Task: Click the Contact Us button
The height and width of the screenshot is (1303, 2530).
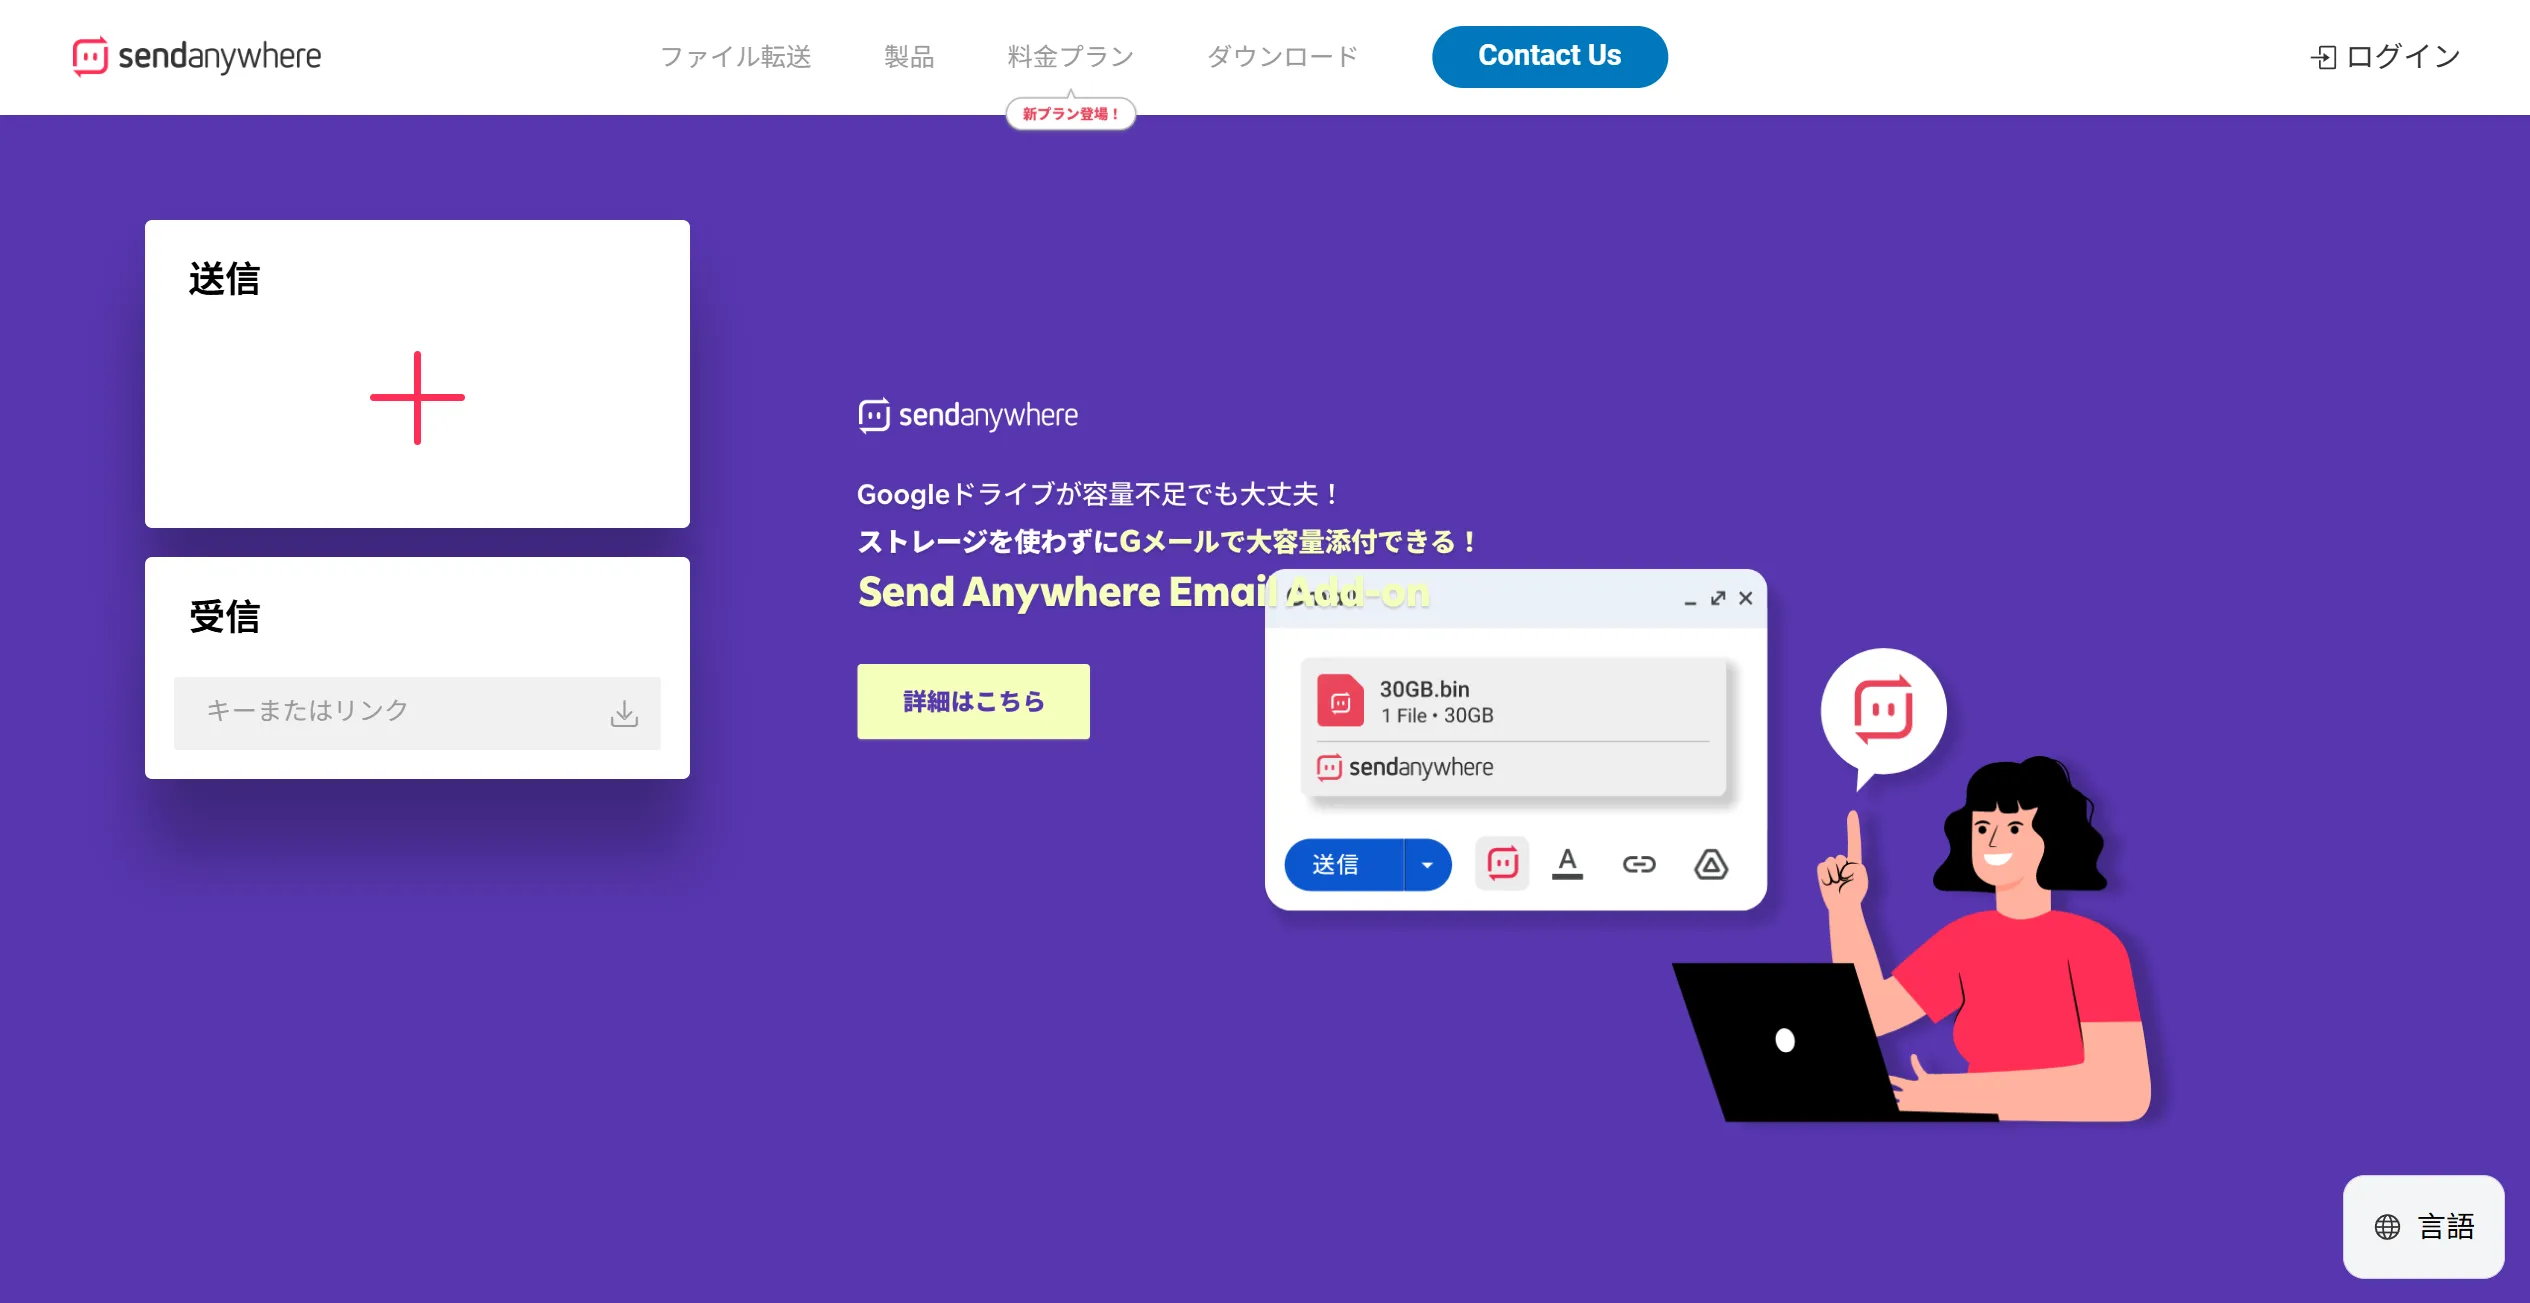Action: coord(1549,56)
